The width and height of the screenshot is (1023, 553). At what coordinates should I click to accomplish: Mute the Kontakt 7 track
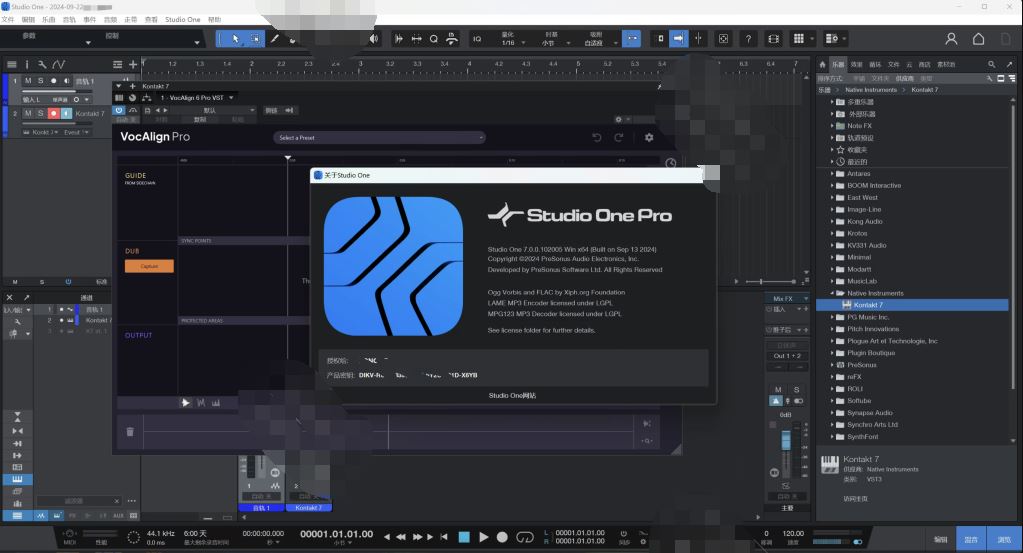[28, 113]
